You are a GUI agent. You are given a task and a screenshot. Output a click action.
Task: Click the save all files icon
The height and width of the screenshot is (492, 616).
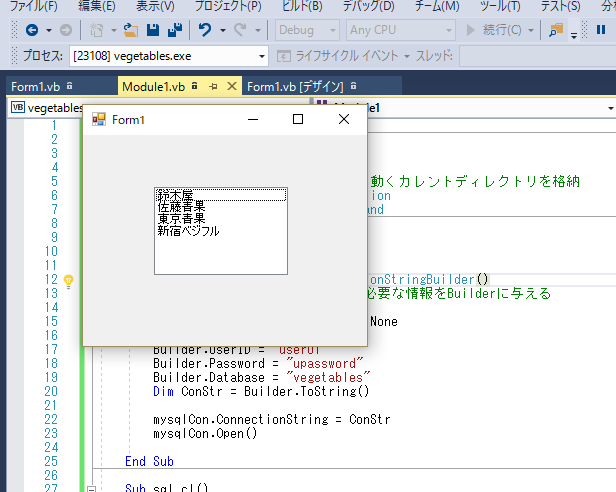pyautogui.click(x=174, y=30)
